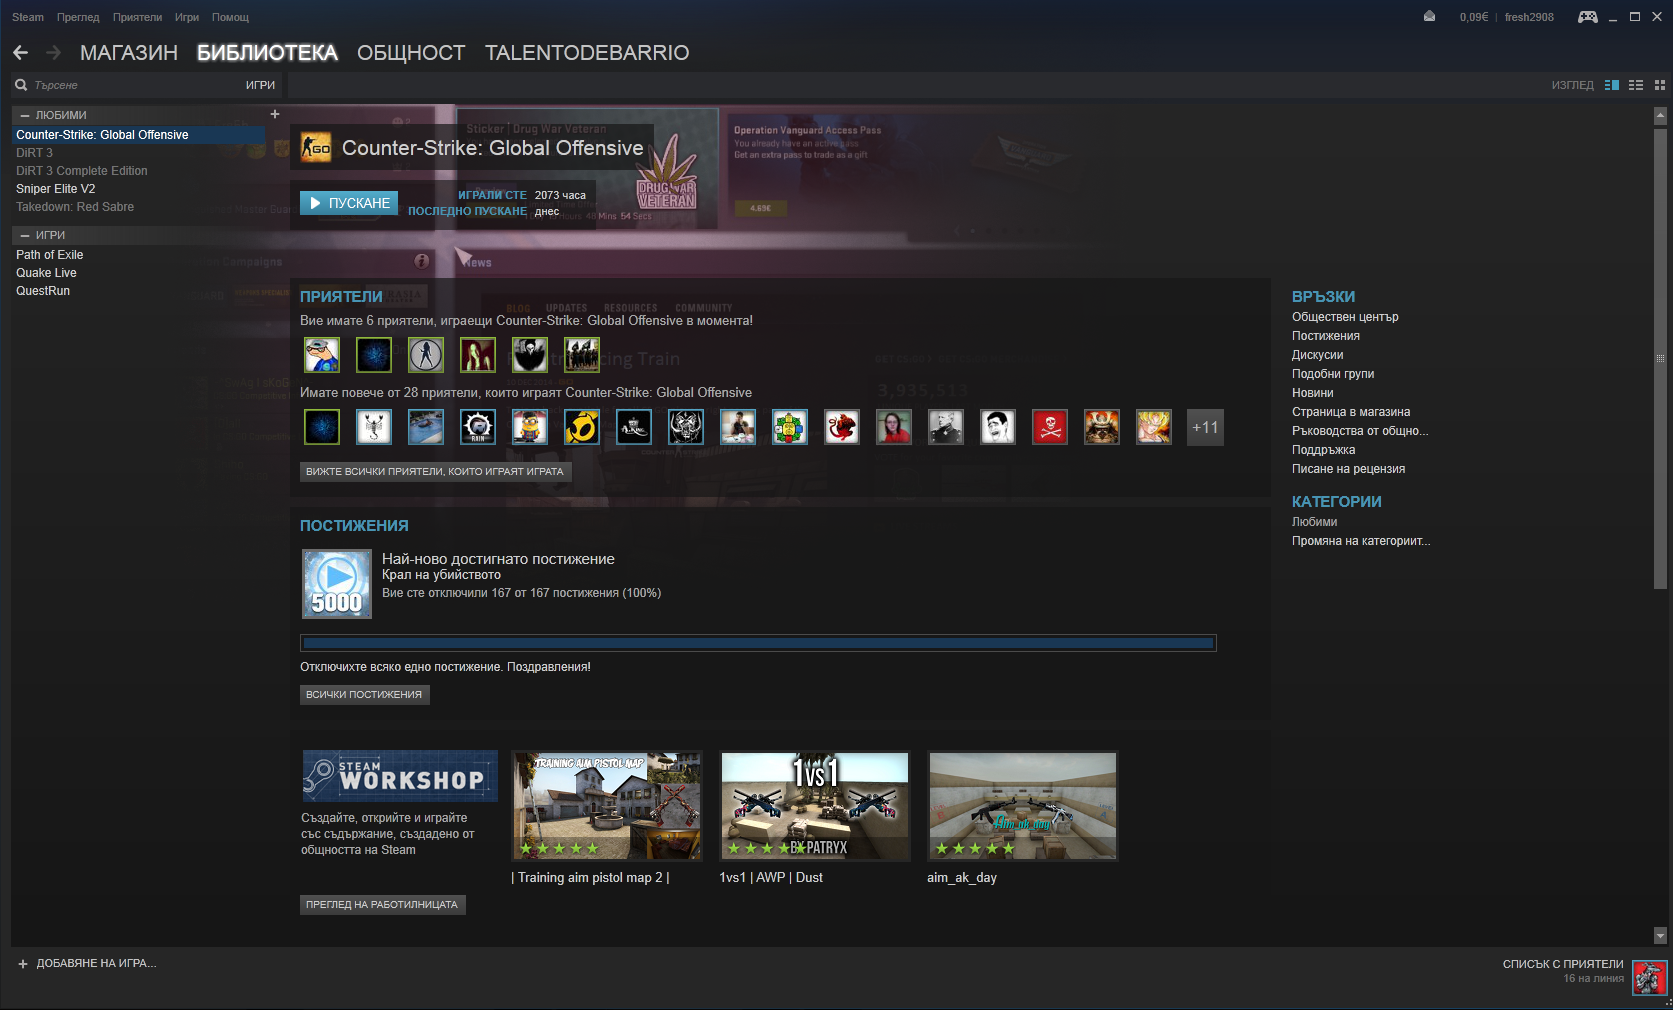Open the yellow and black logo friend avatar
The height and width of the screenshot is (1010, 1673).
coord(582,427)
